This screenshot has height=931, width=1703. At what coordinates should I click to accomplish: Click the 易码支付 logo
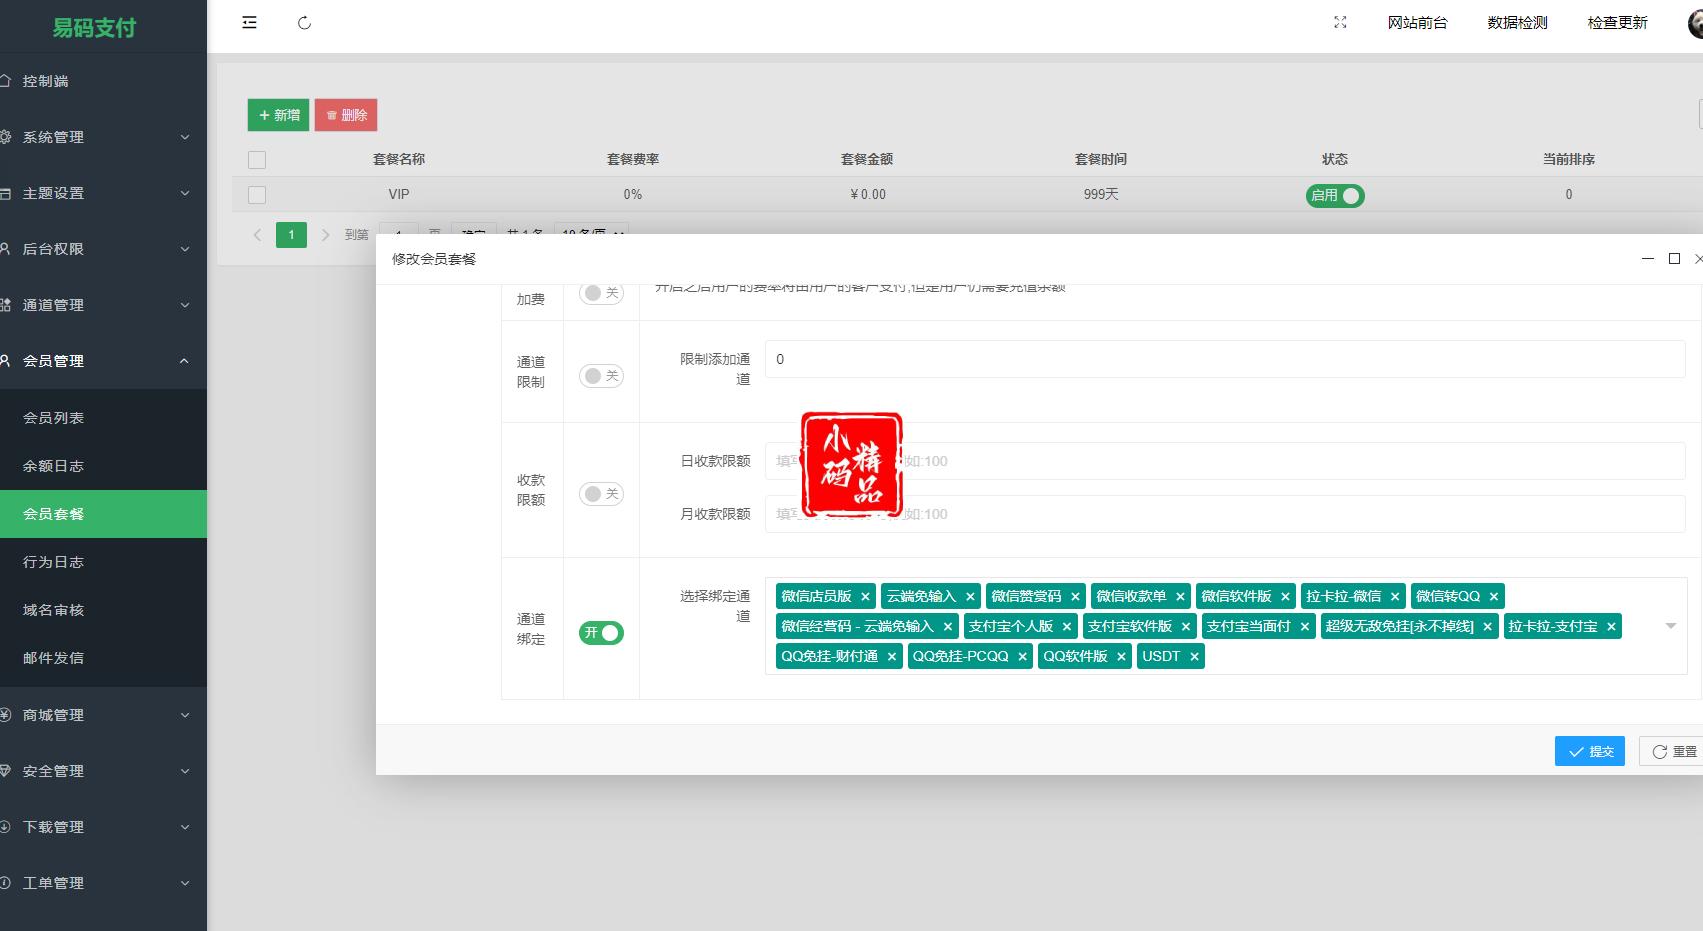point(94,28)
